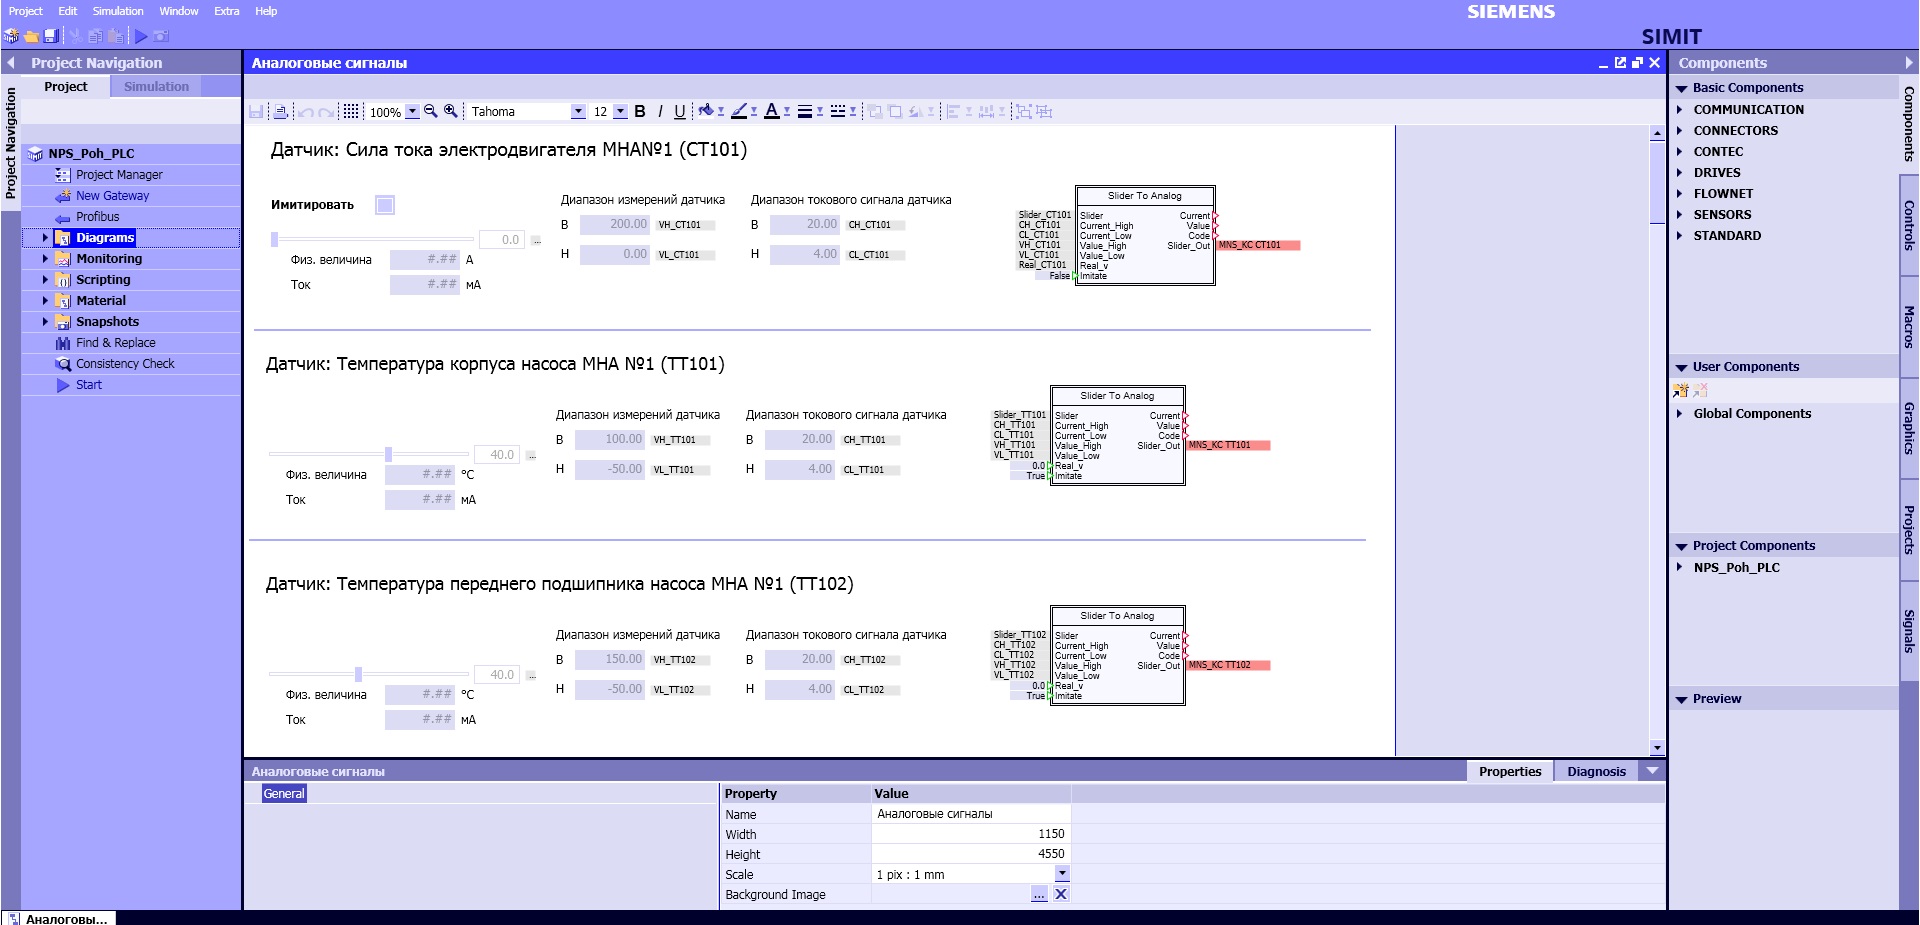
Task: Switch to the Diagnosis tab
Action: pyautogui.click(x=1596, y=771)
